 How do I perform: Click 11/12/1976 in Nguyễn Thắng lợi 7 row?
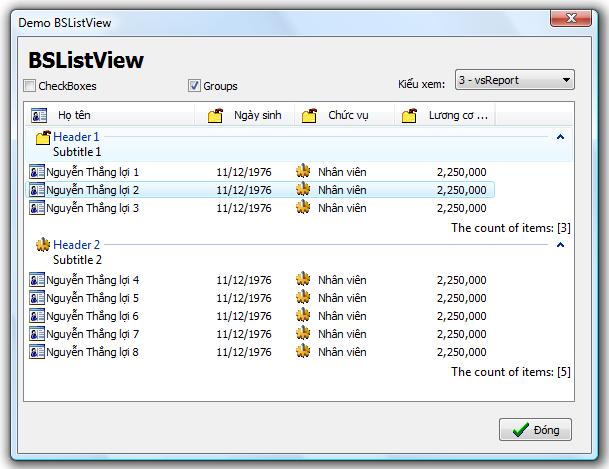(244, 334)
